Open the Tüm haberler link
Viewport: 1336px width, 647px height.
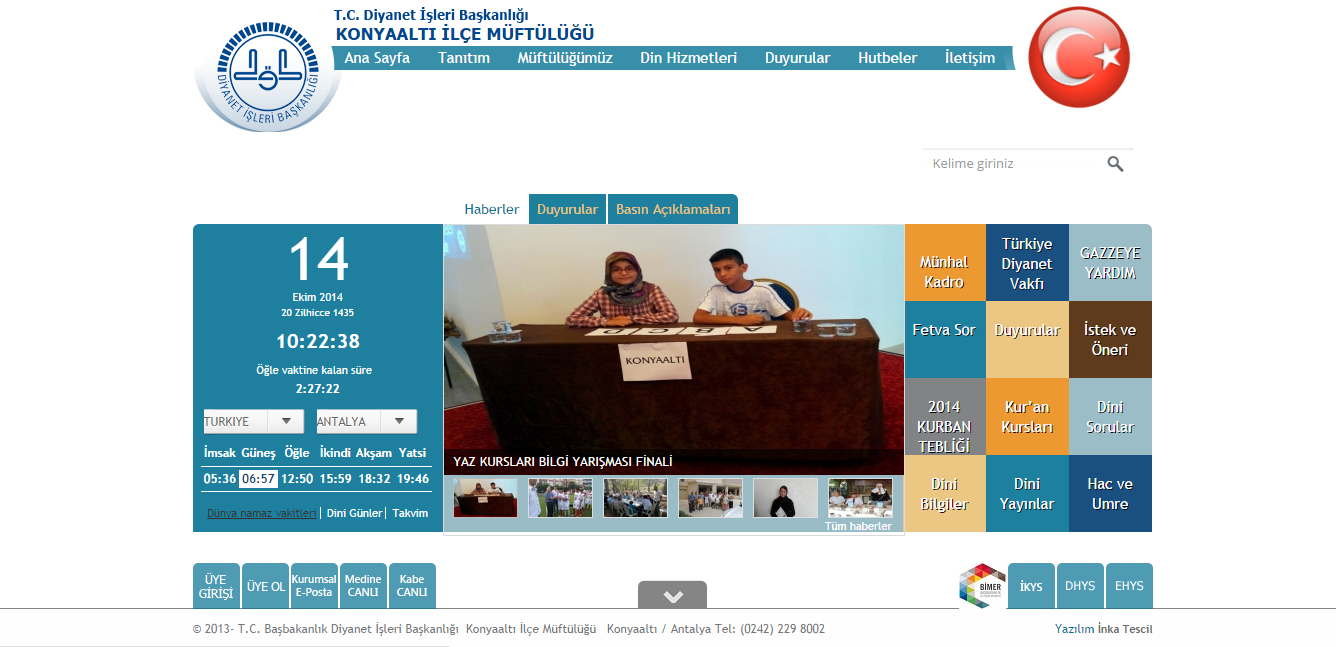pos(857,526)
